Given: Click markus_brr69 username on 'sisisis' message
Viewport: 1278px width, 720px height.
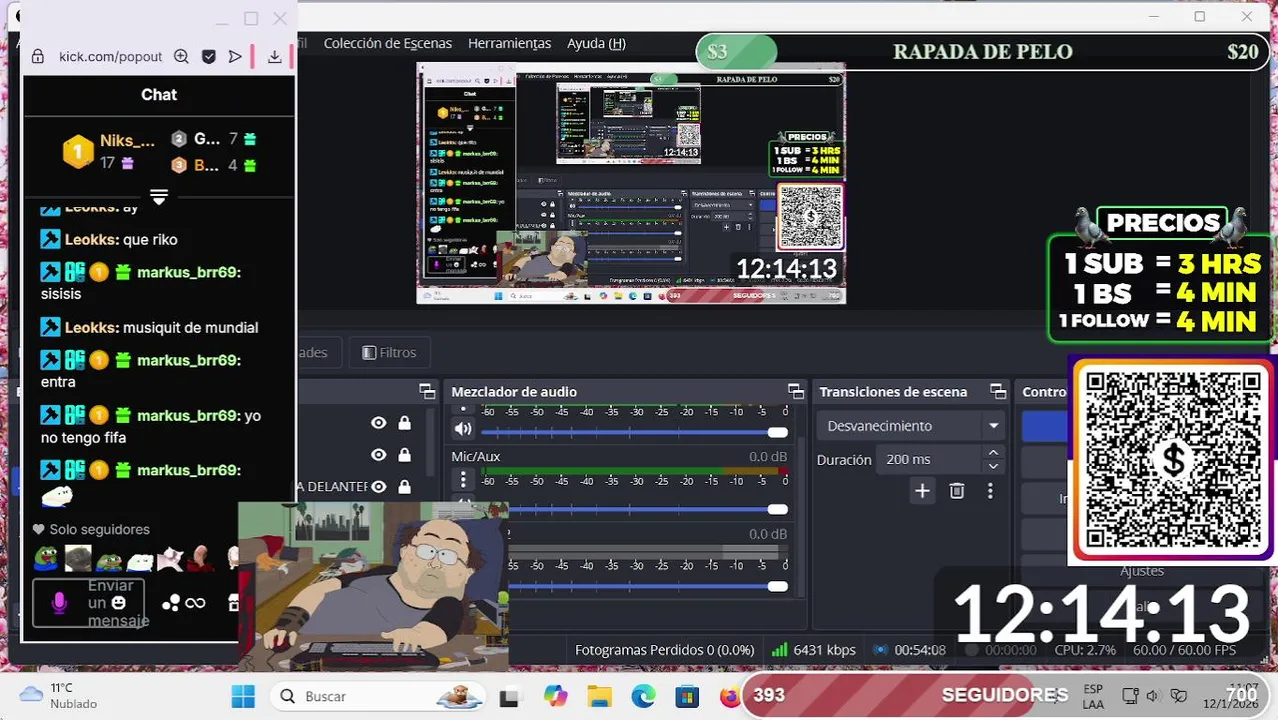Looking at the screenshot, I should (188, 272).
